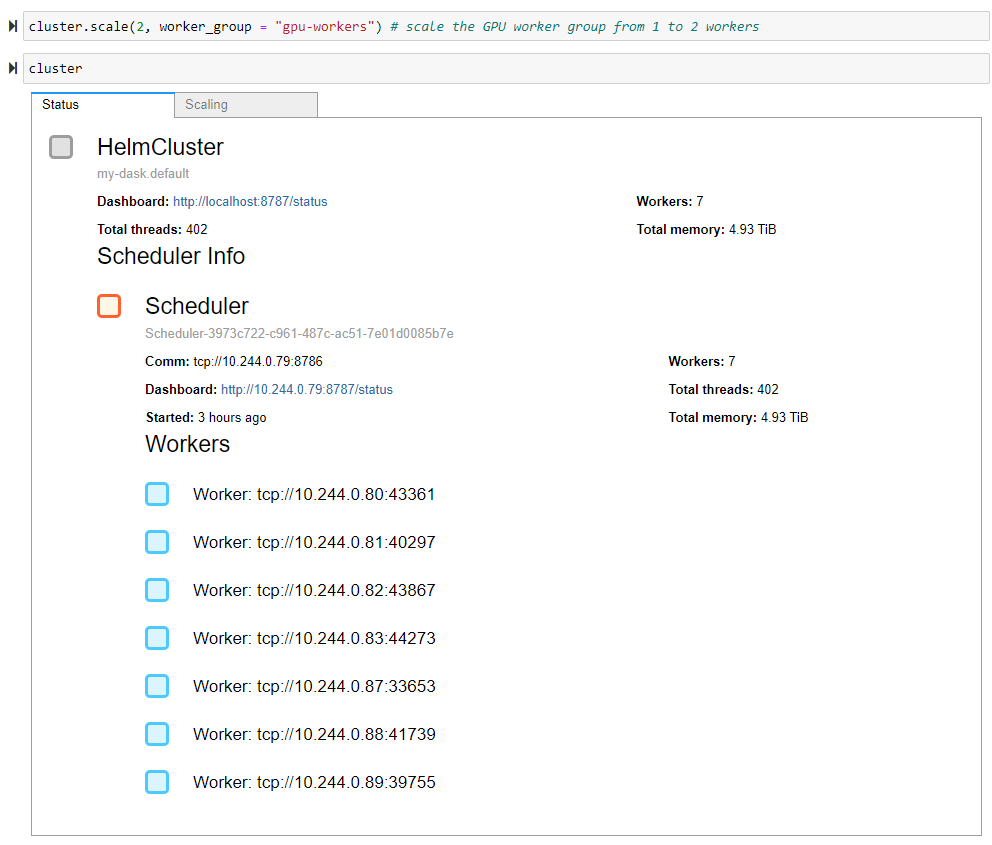Toggle the status square of worker 10.244.0.89:39755
Viewport: 992px width, 845px height.
pyautogui.click(x=157, y=781)
